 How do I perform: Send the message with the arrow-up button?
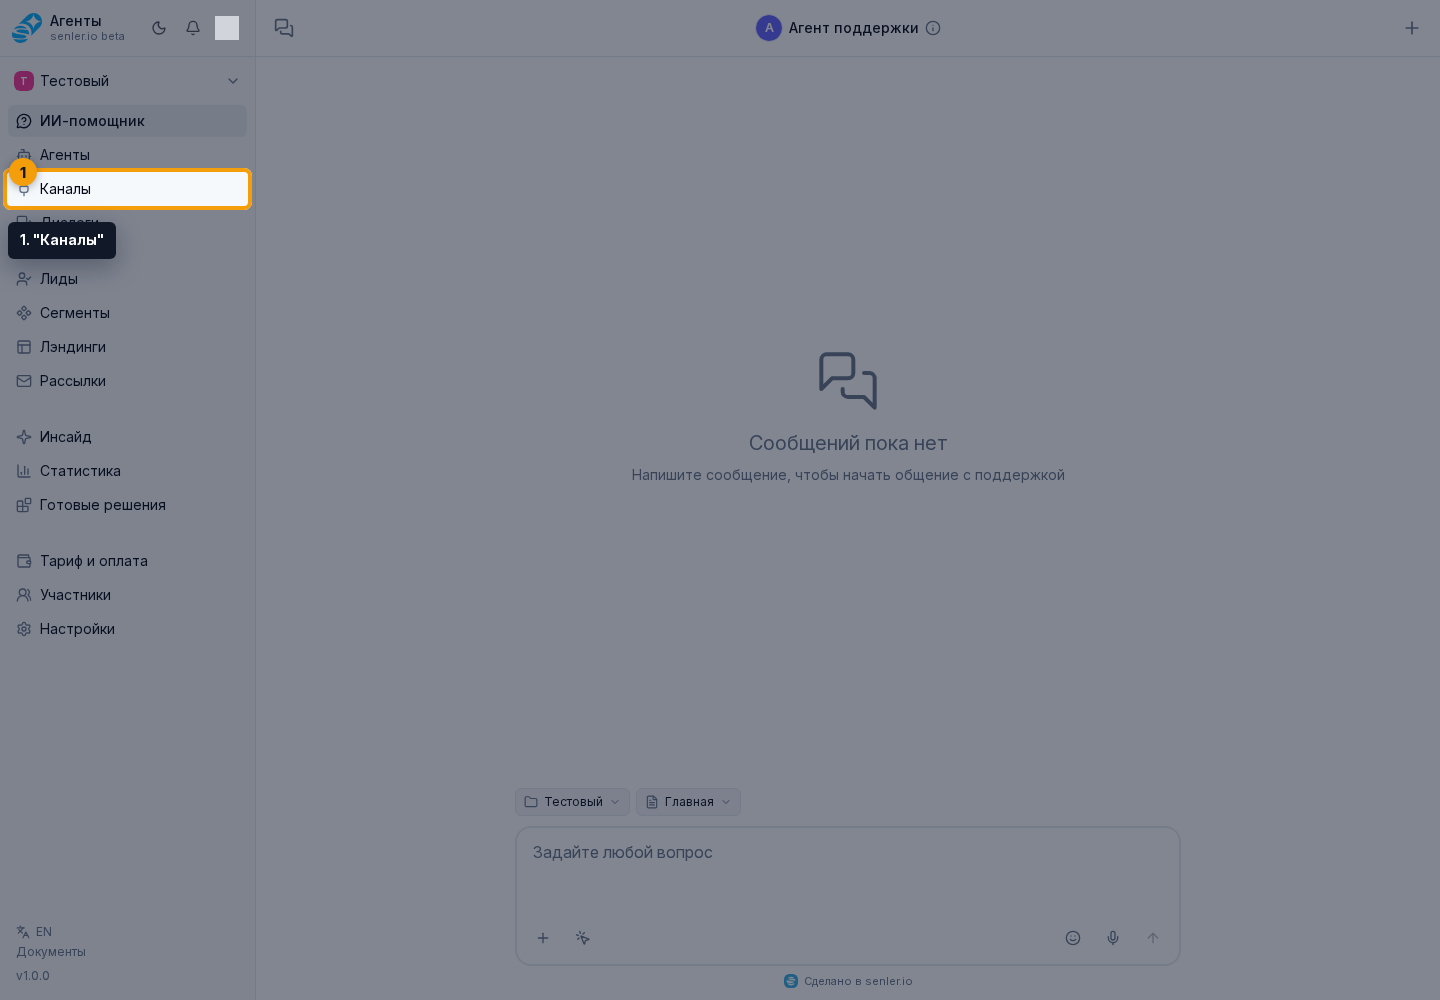pyautogui.click(x=1153, y=938)
